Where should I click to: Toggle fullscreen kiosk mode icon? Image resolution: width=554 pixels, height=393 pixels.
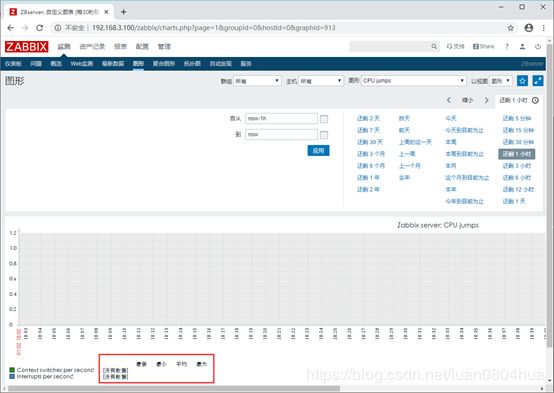pos(538,81)
